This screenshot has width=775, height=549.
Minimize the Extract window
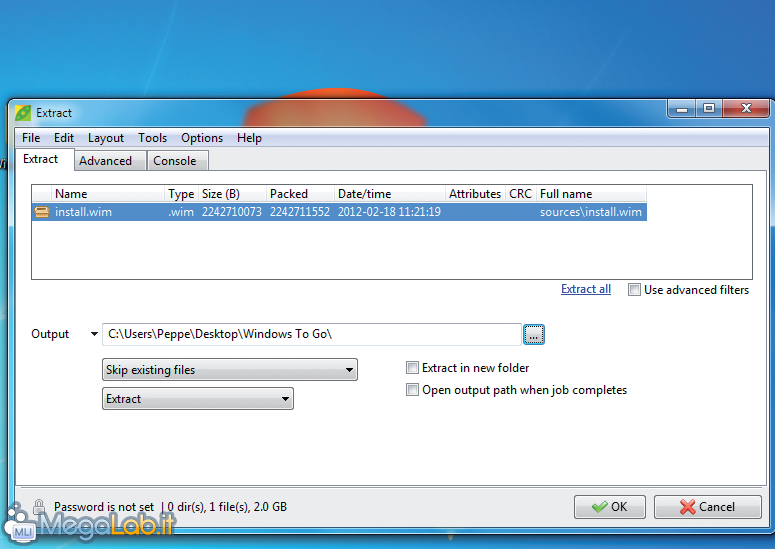(x=682, y=109)
